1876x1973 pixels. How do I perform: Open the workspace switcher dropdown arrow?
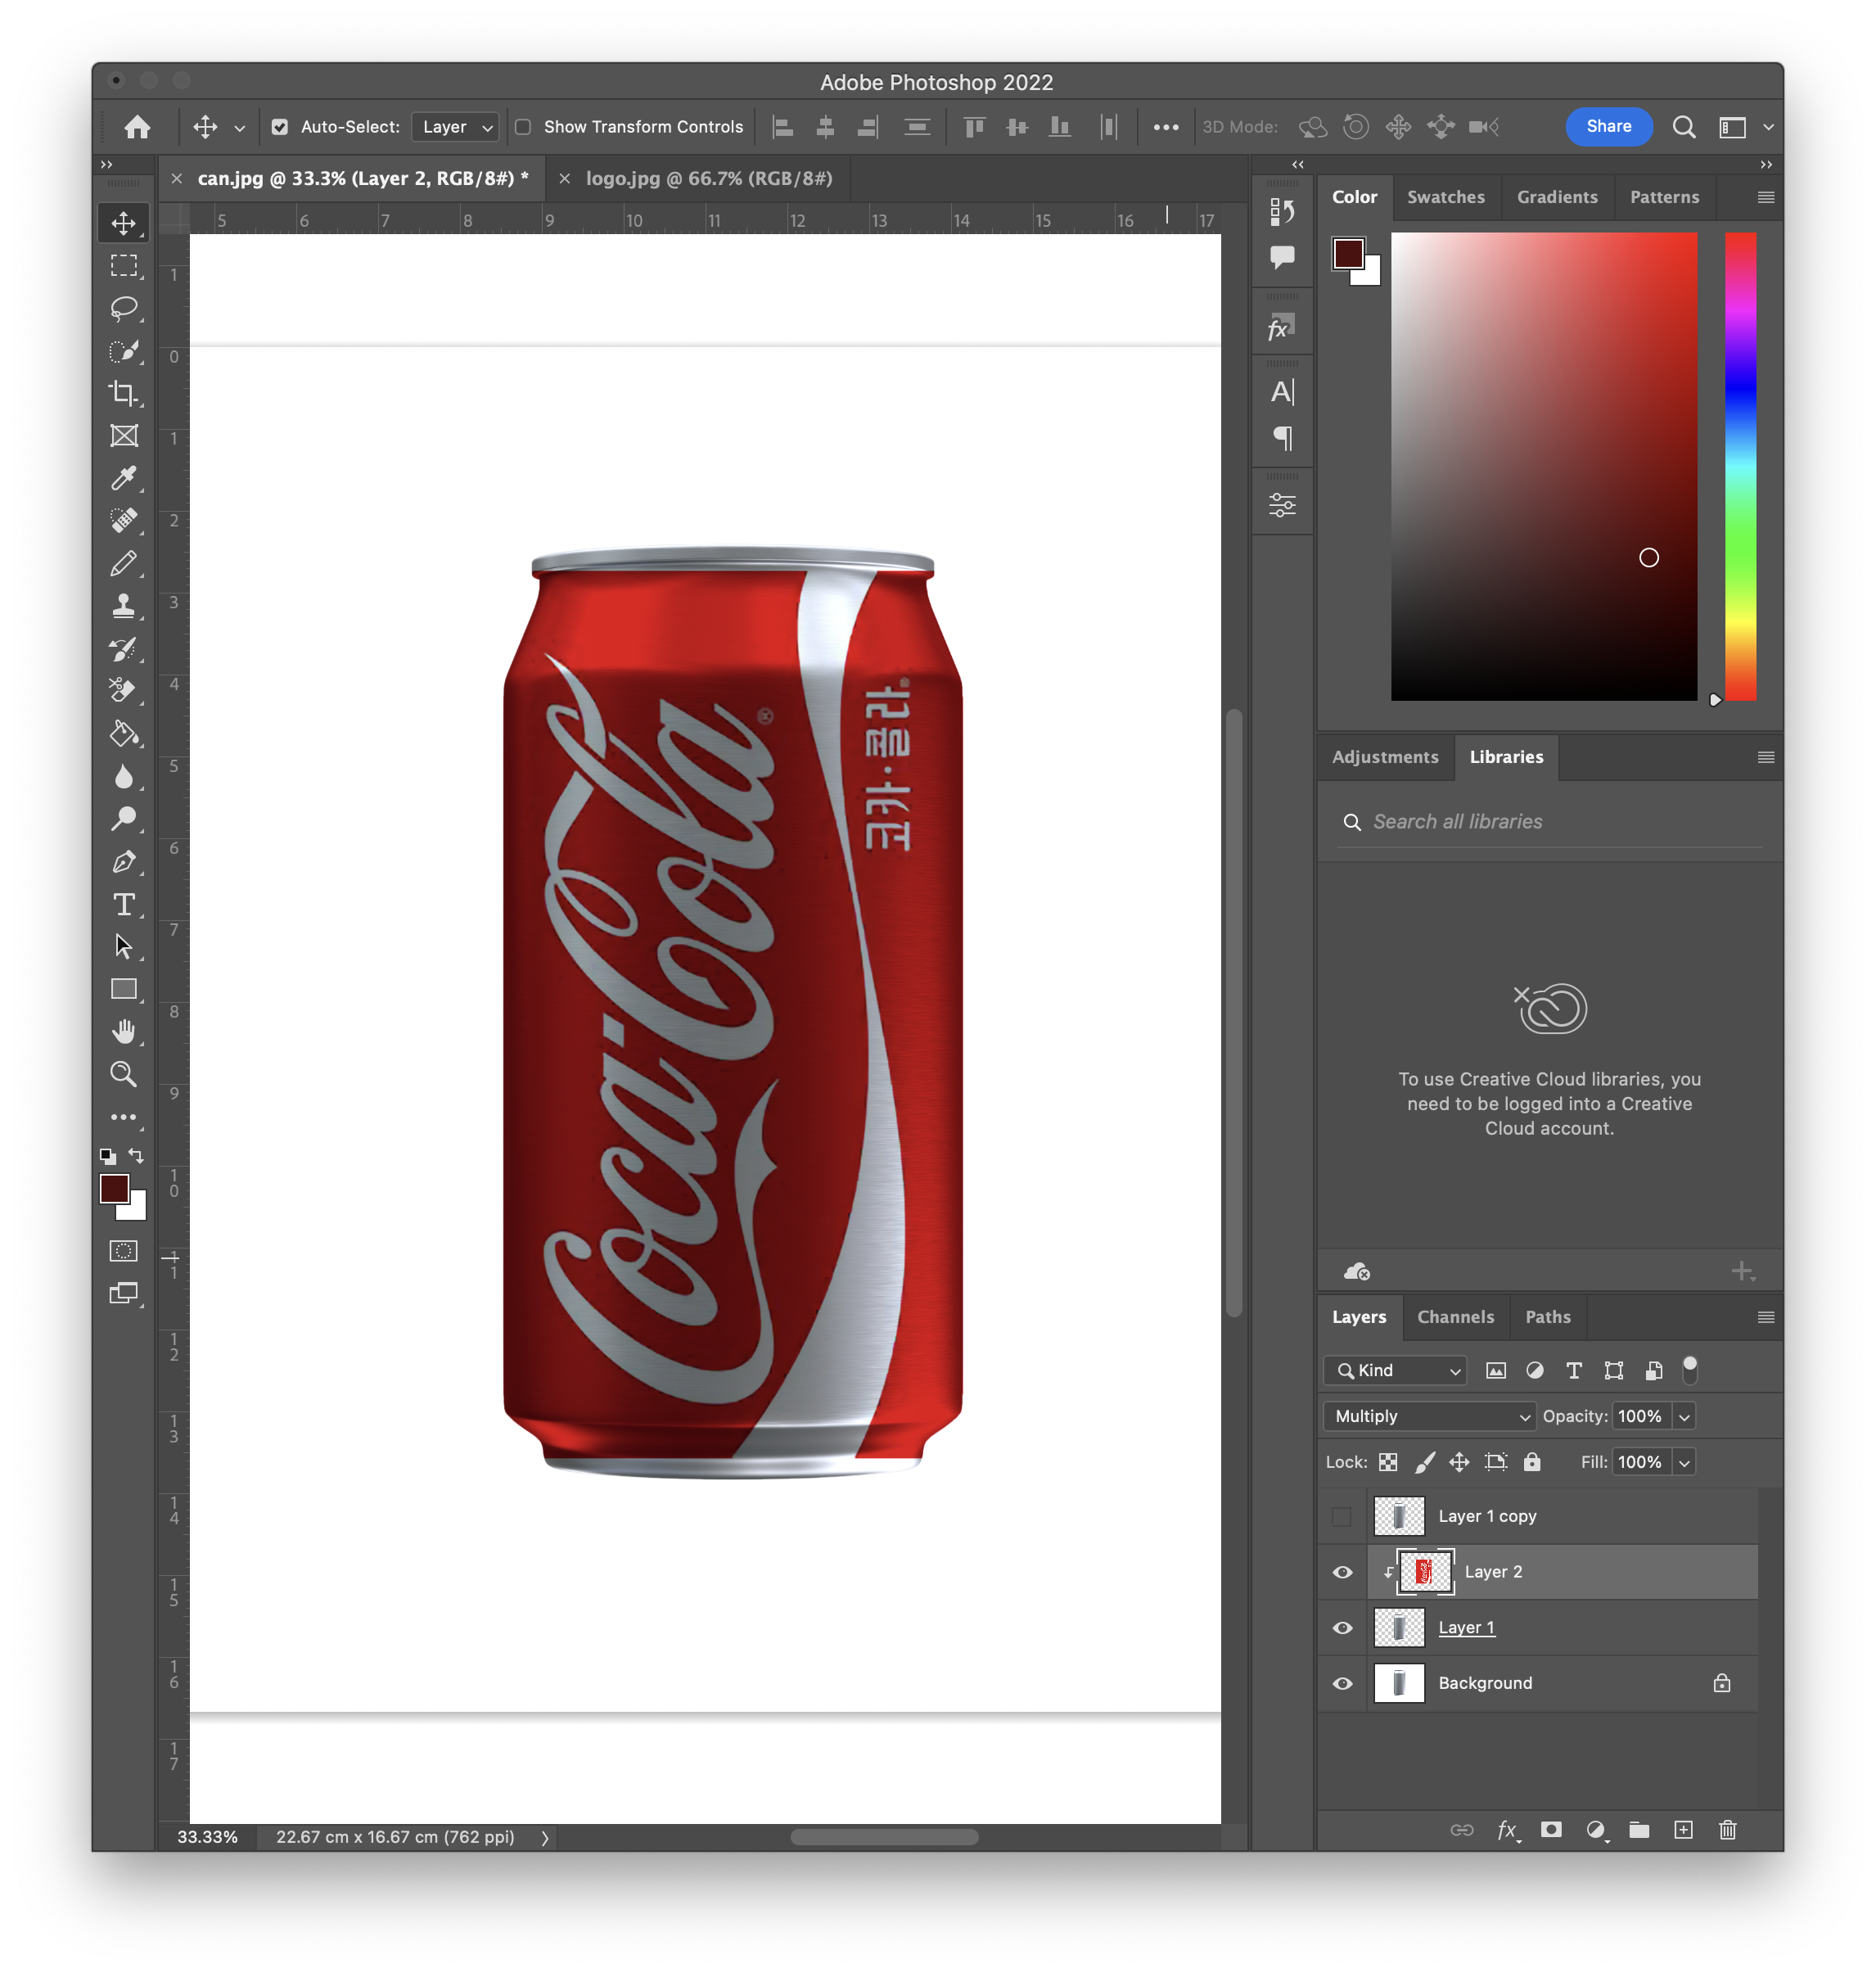(1767, 127)
